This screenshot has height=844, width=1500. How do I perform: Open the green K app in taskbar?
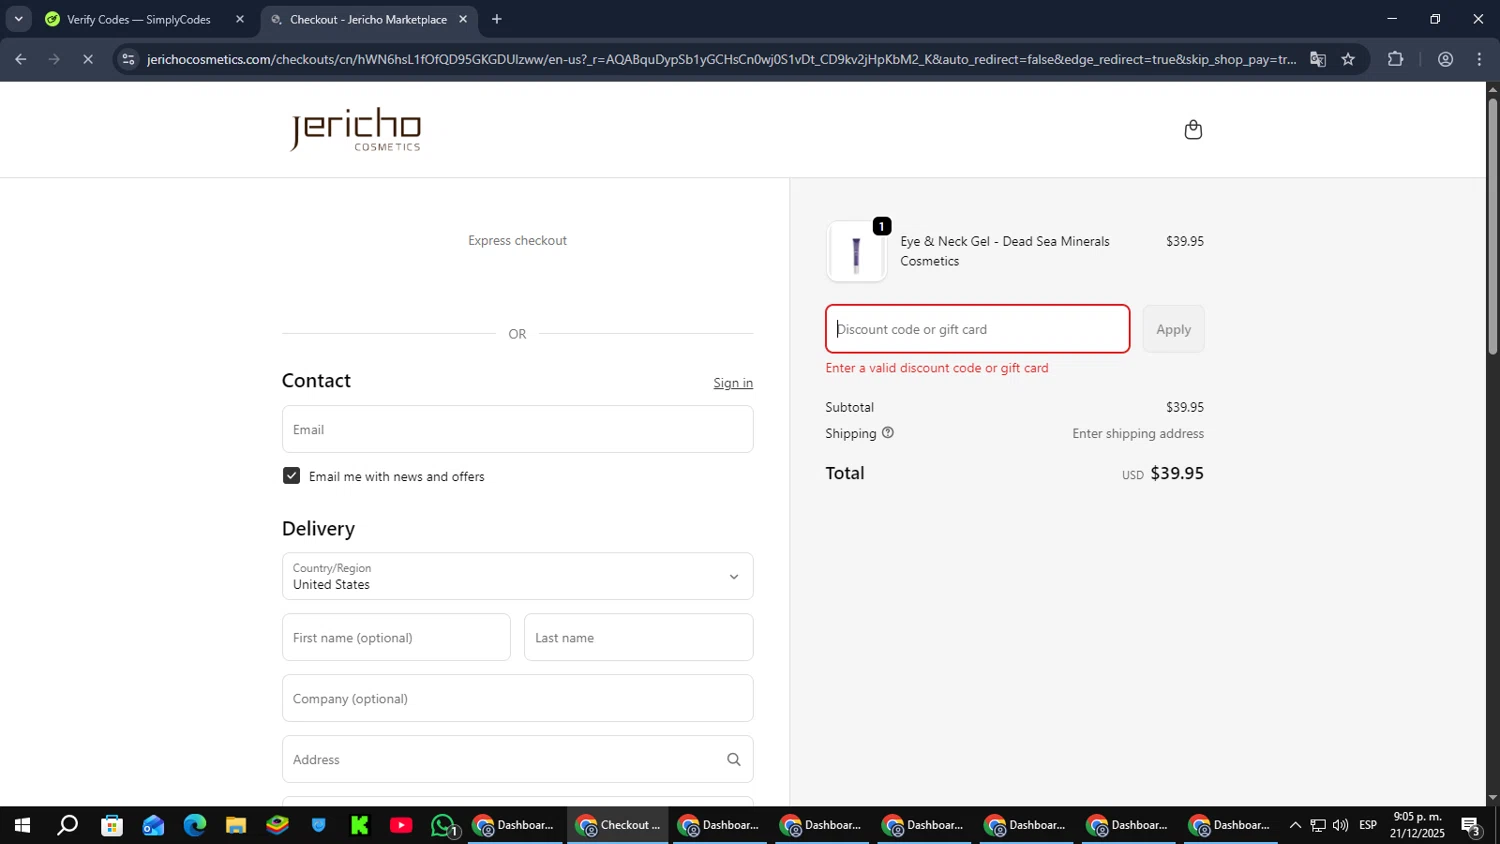coord(359,825)
